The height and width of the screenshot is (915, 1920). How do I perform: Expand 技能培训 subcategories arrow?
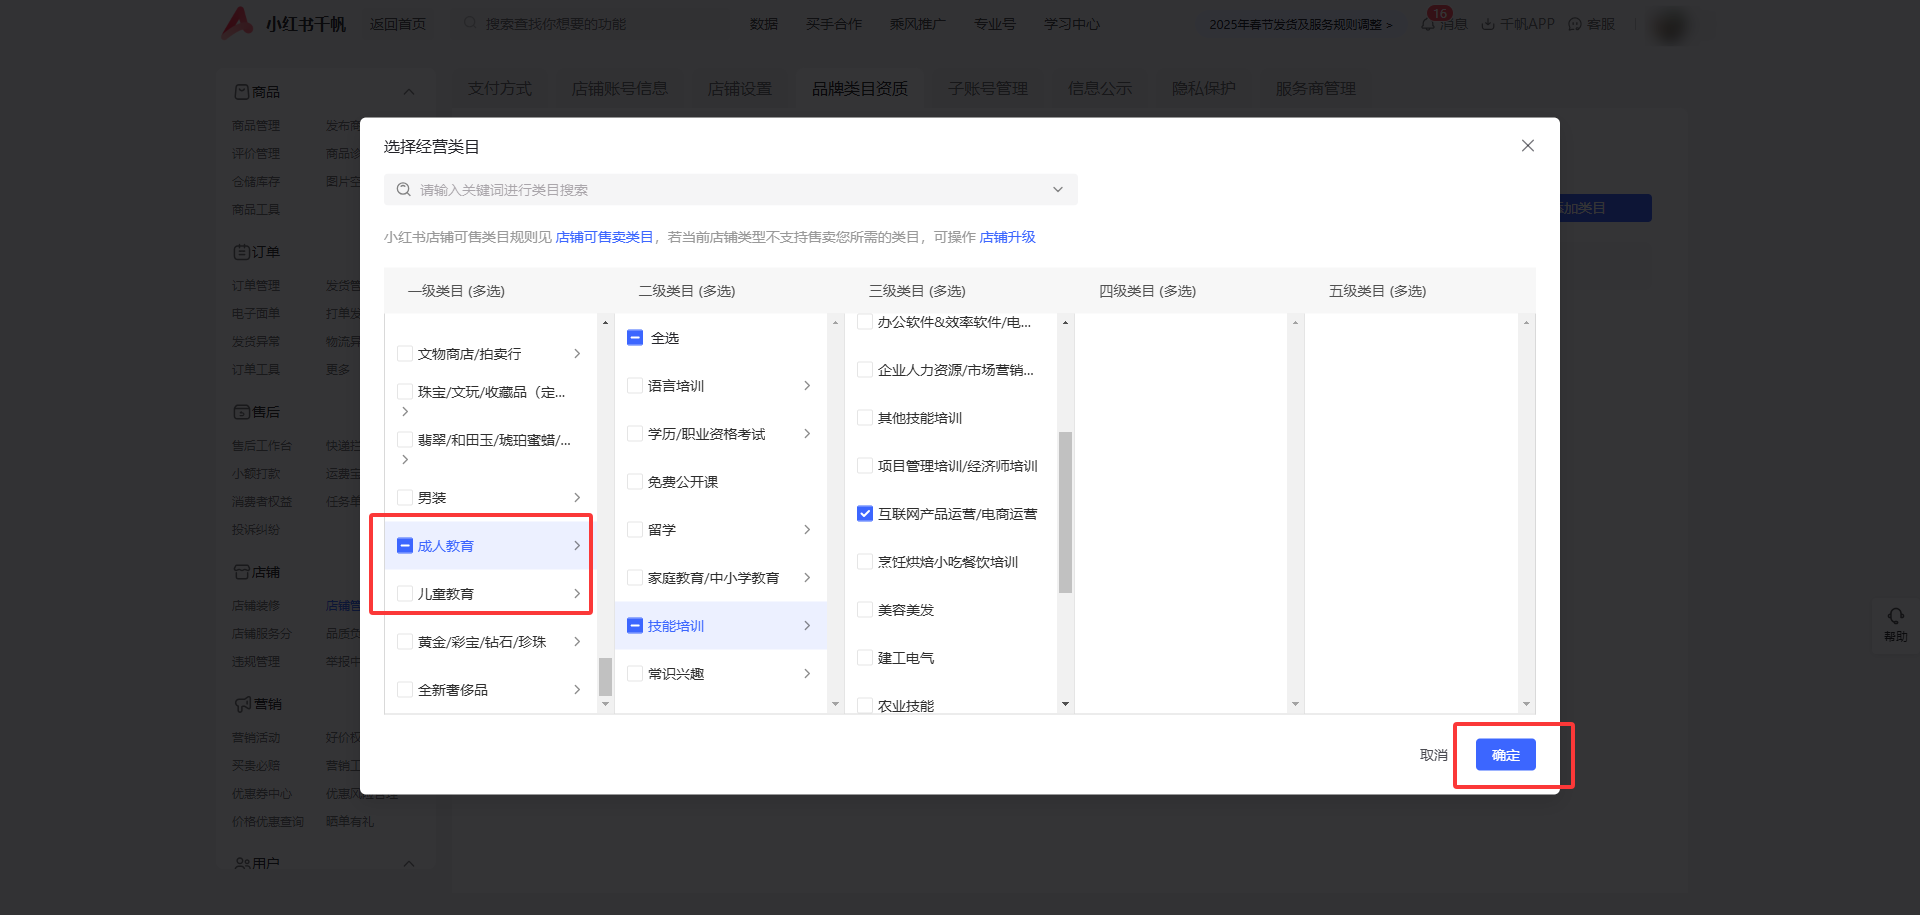(x=807, y=625)
